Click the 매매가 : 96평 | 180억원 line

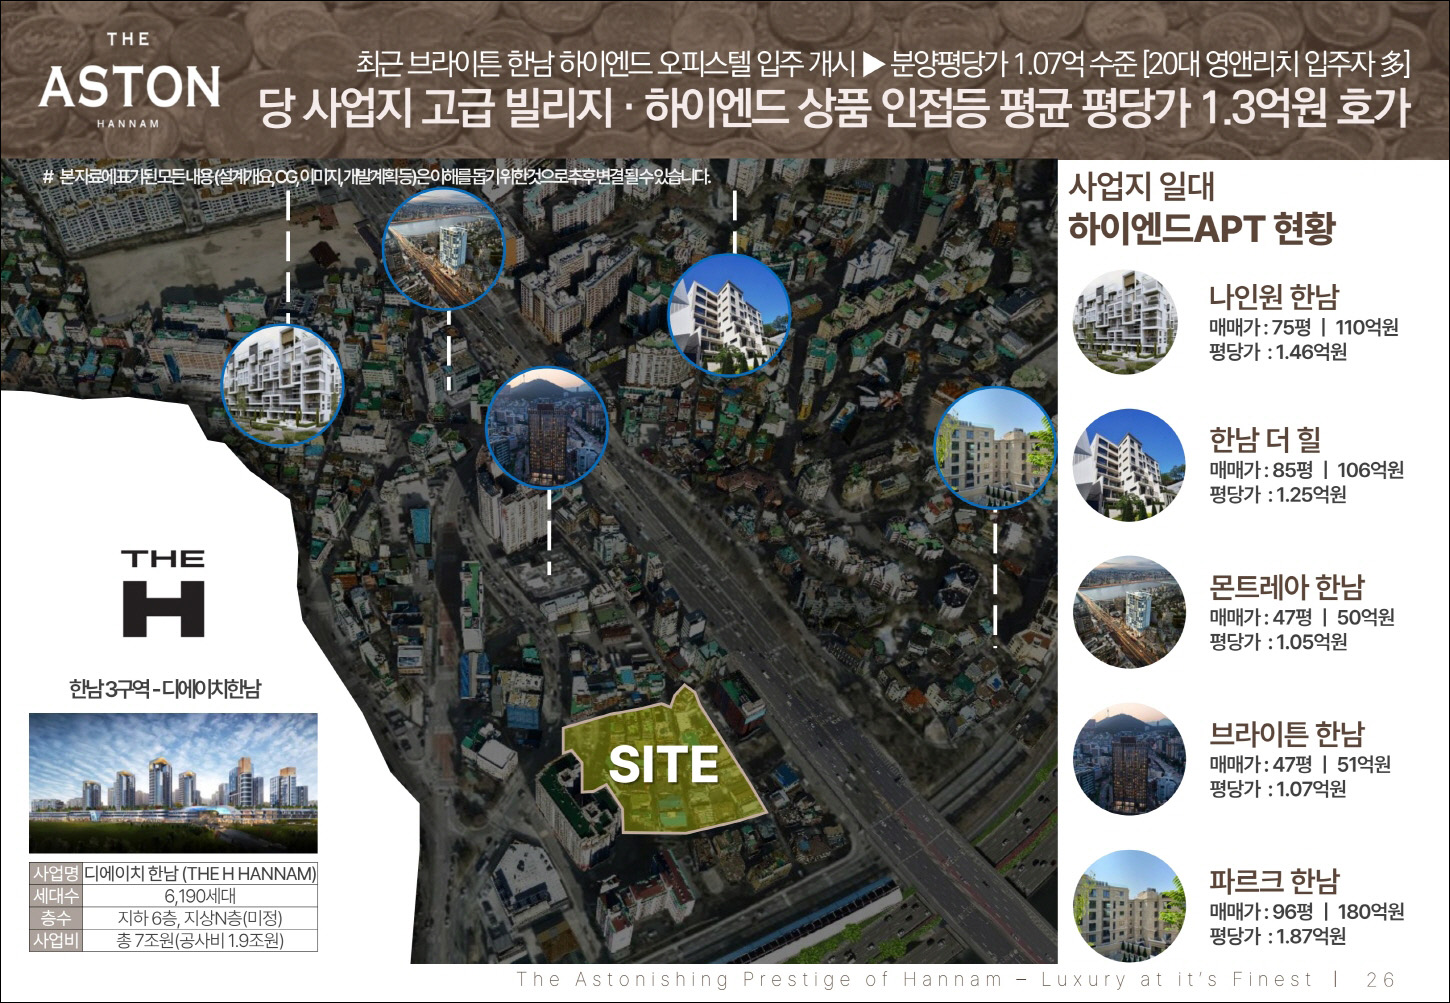coord(1307,912)
